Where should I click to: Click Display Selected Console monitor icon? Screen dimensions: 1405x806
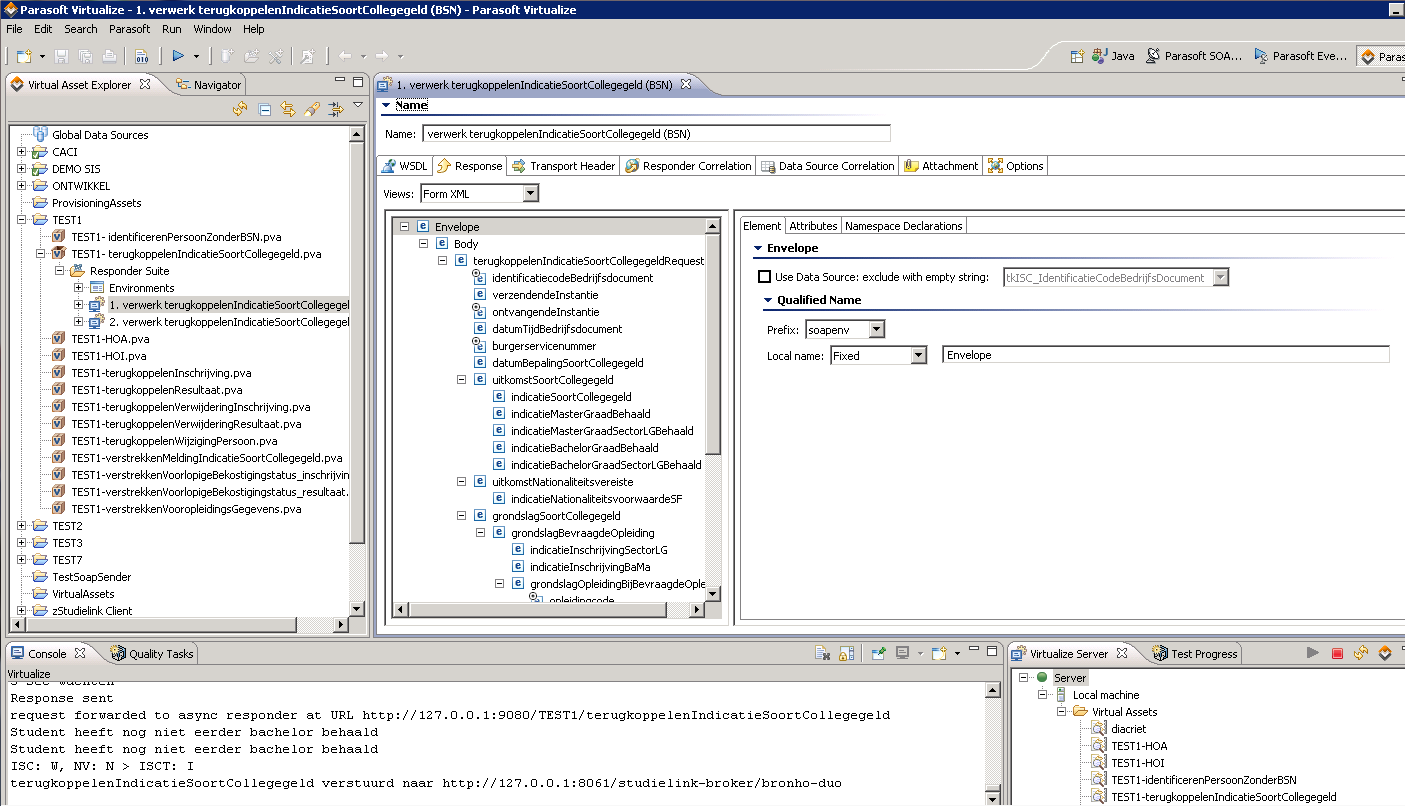(903, 654)
